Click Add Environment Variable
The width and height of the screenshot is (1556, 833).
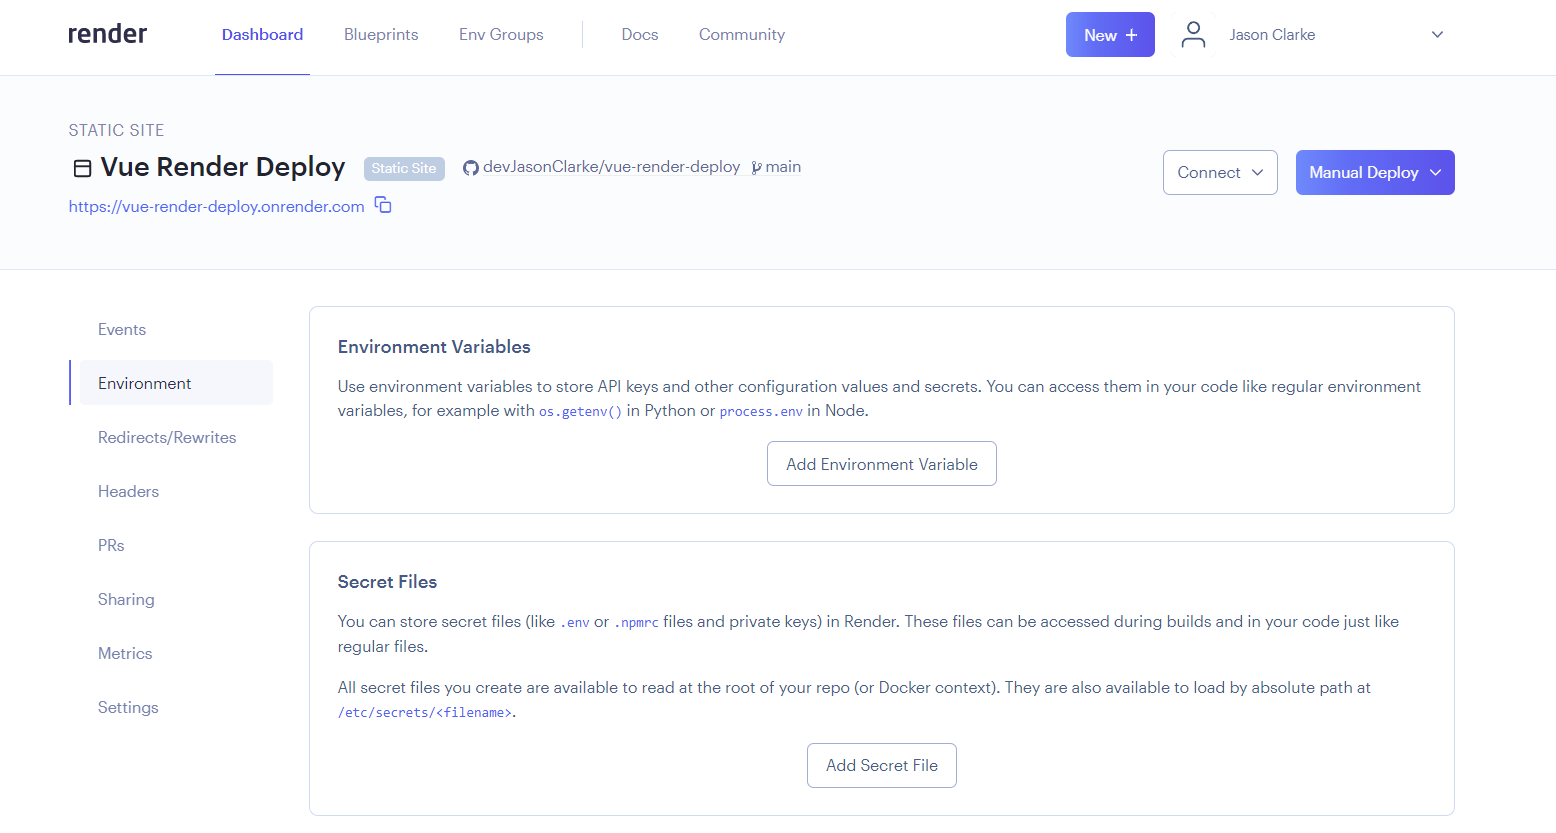pyautogui.click(x=881, y=463)
